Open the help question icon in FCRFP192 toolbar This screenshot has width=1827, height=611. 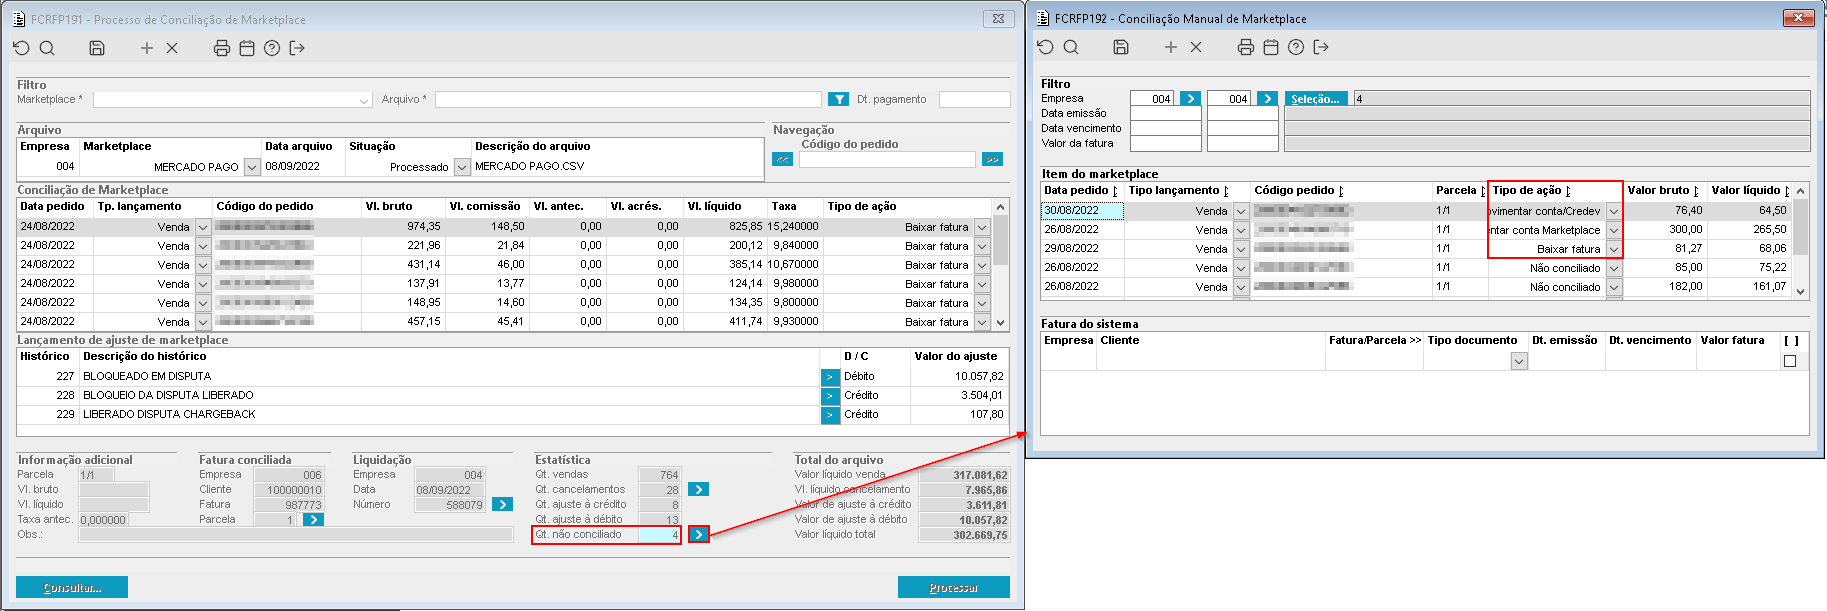point(1296,47)
